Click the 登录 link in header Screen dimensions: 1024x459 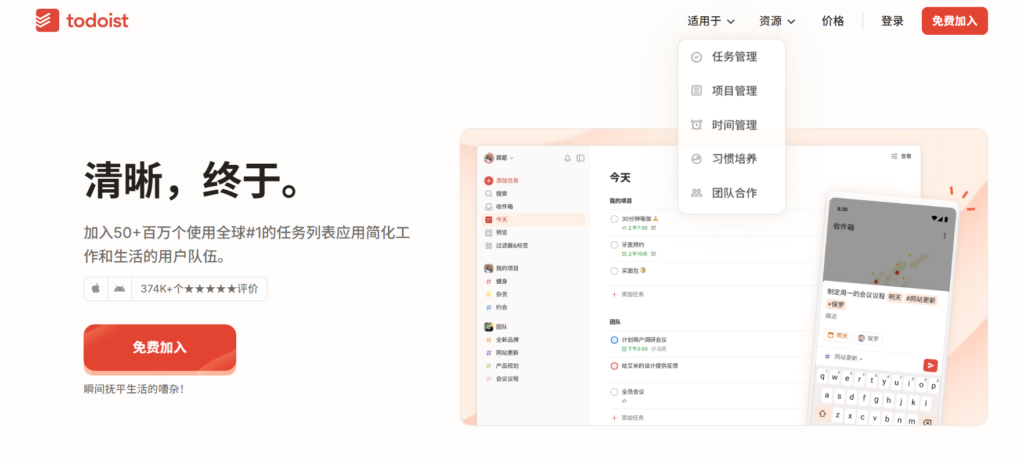point(892,21)
